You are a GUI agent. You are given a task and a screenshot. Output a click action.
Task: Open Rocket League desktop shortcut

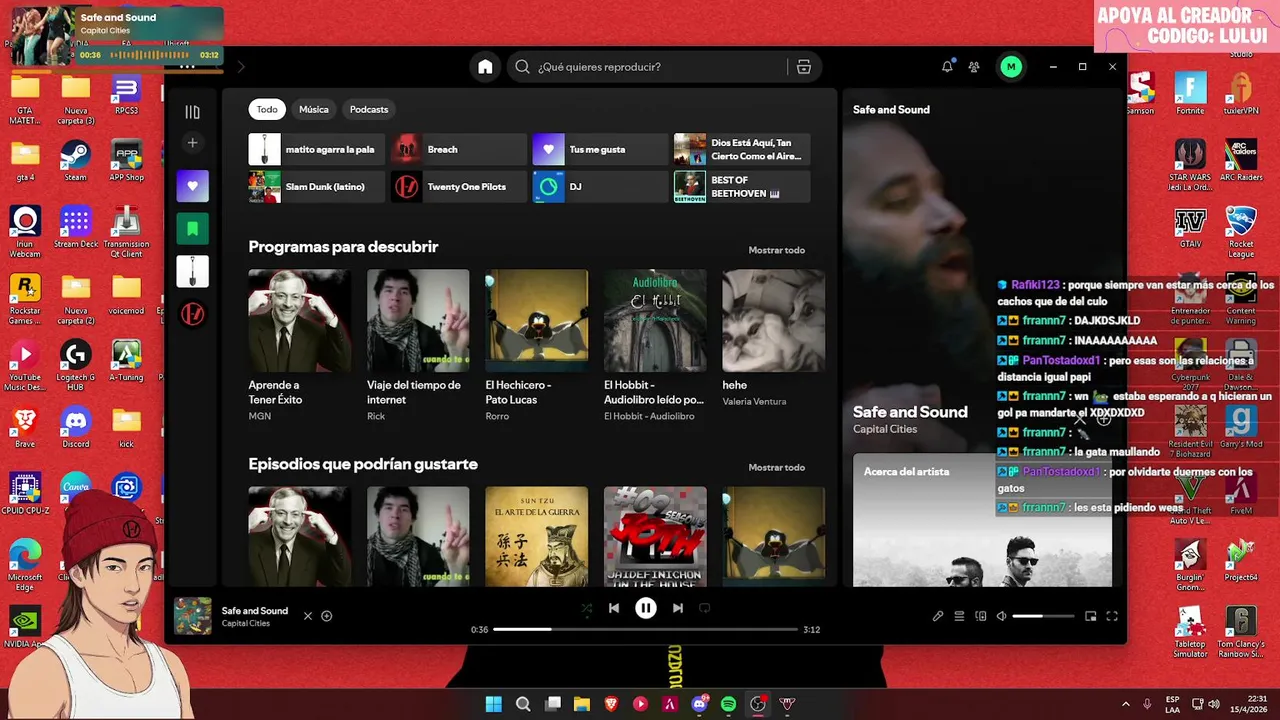tap(1241, 233)
